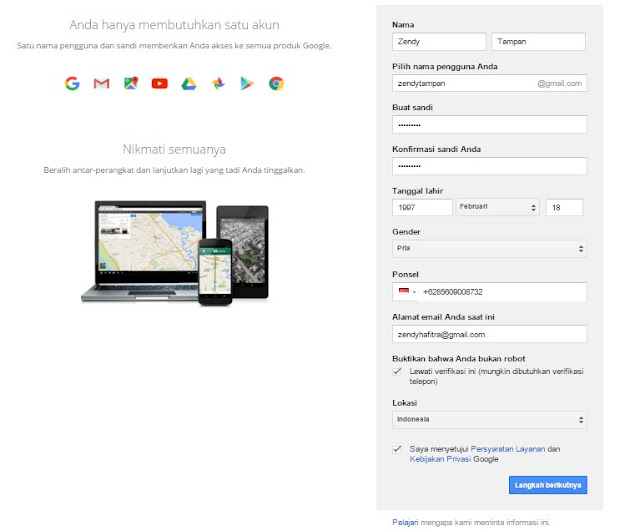This screenshot has height=531, width=640.
Task: Open the Lokasi dropdown showing Indonesia
Action: (489, 420)
